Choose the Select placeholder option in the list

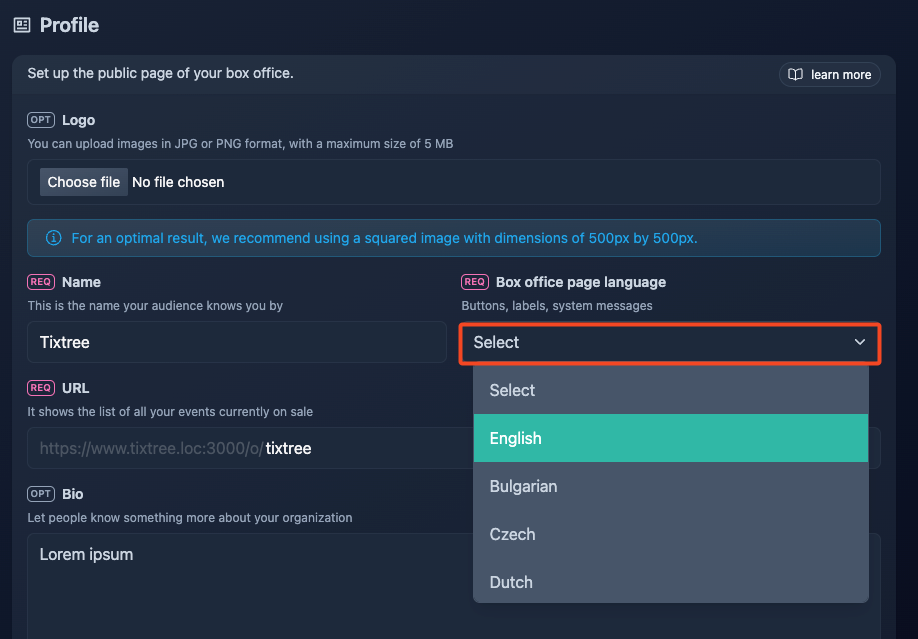[670, 390]
